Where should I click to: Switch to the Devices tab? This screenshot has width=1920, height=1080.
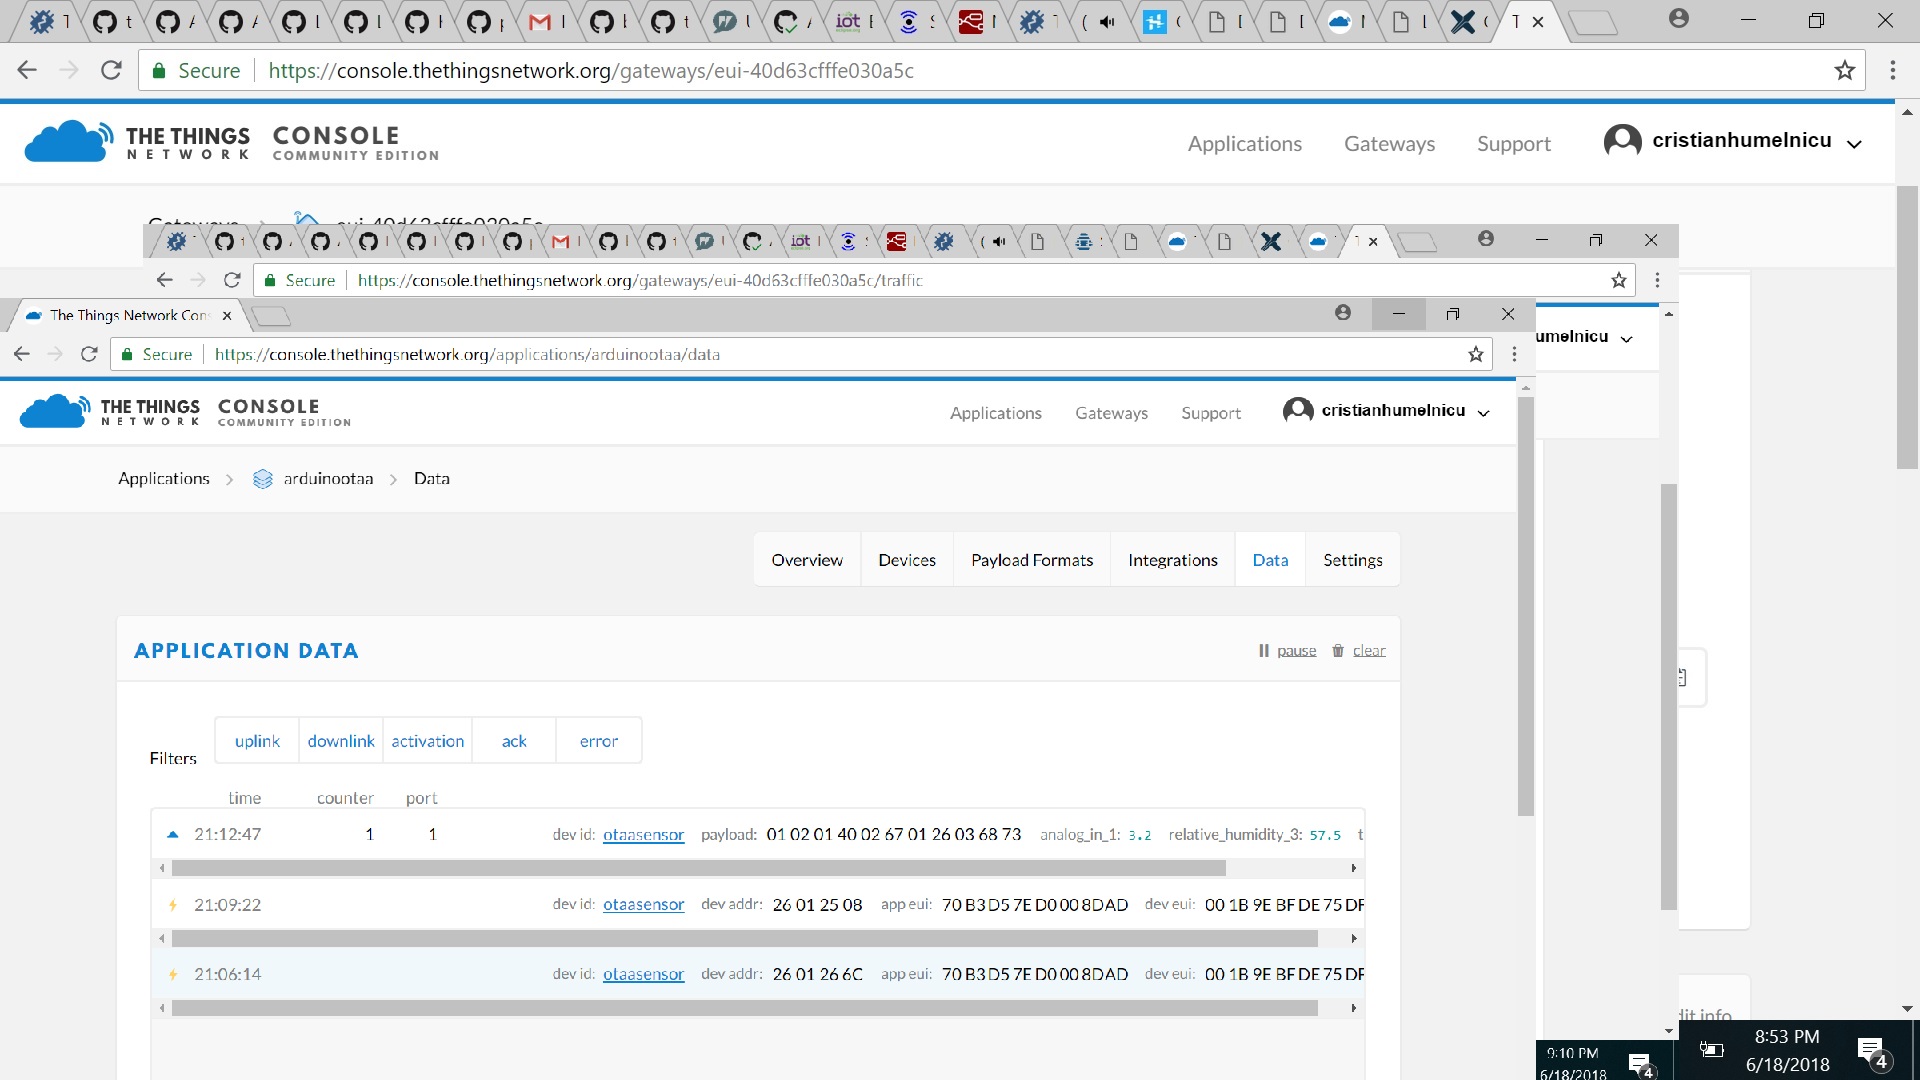click(907, 560)
